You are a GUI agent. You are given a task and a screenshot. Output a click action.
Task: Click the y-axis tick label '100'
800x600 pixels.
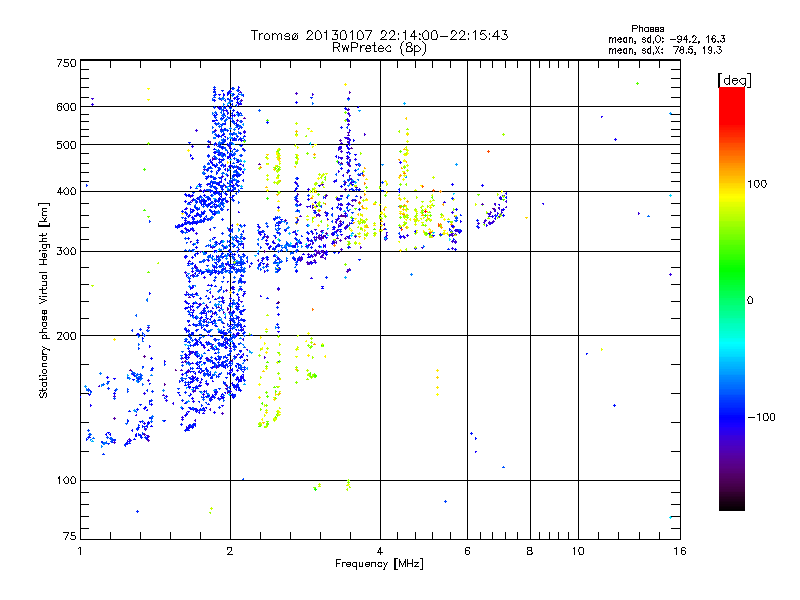66,481
